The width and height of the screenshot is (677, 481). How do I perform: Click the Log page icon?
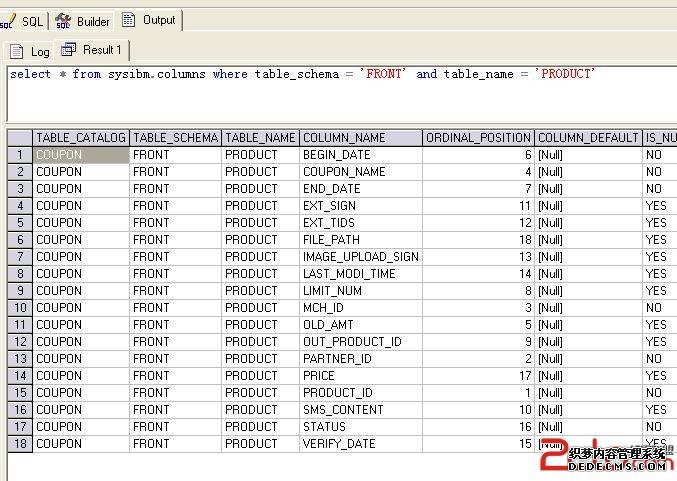click(x=17, y=51)
